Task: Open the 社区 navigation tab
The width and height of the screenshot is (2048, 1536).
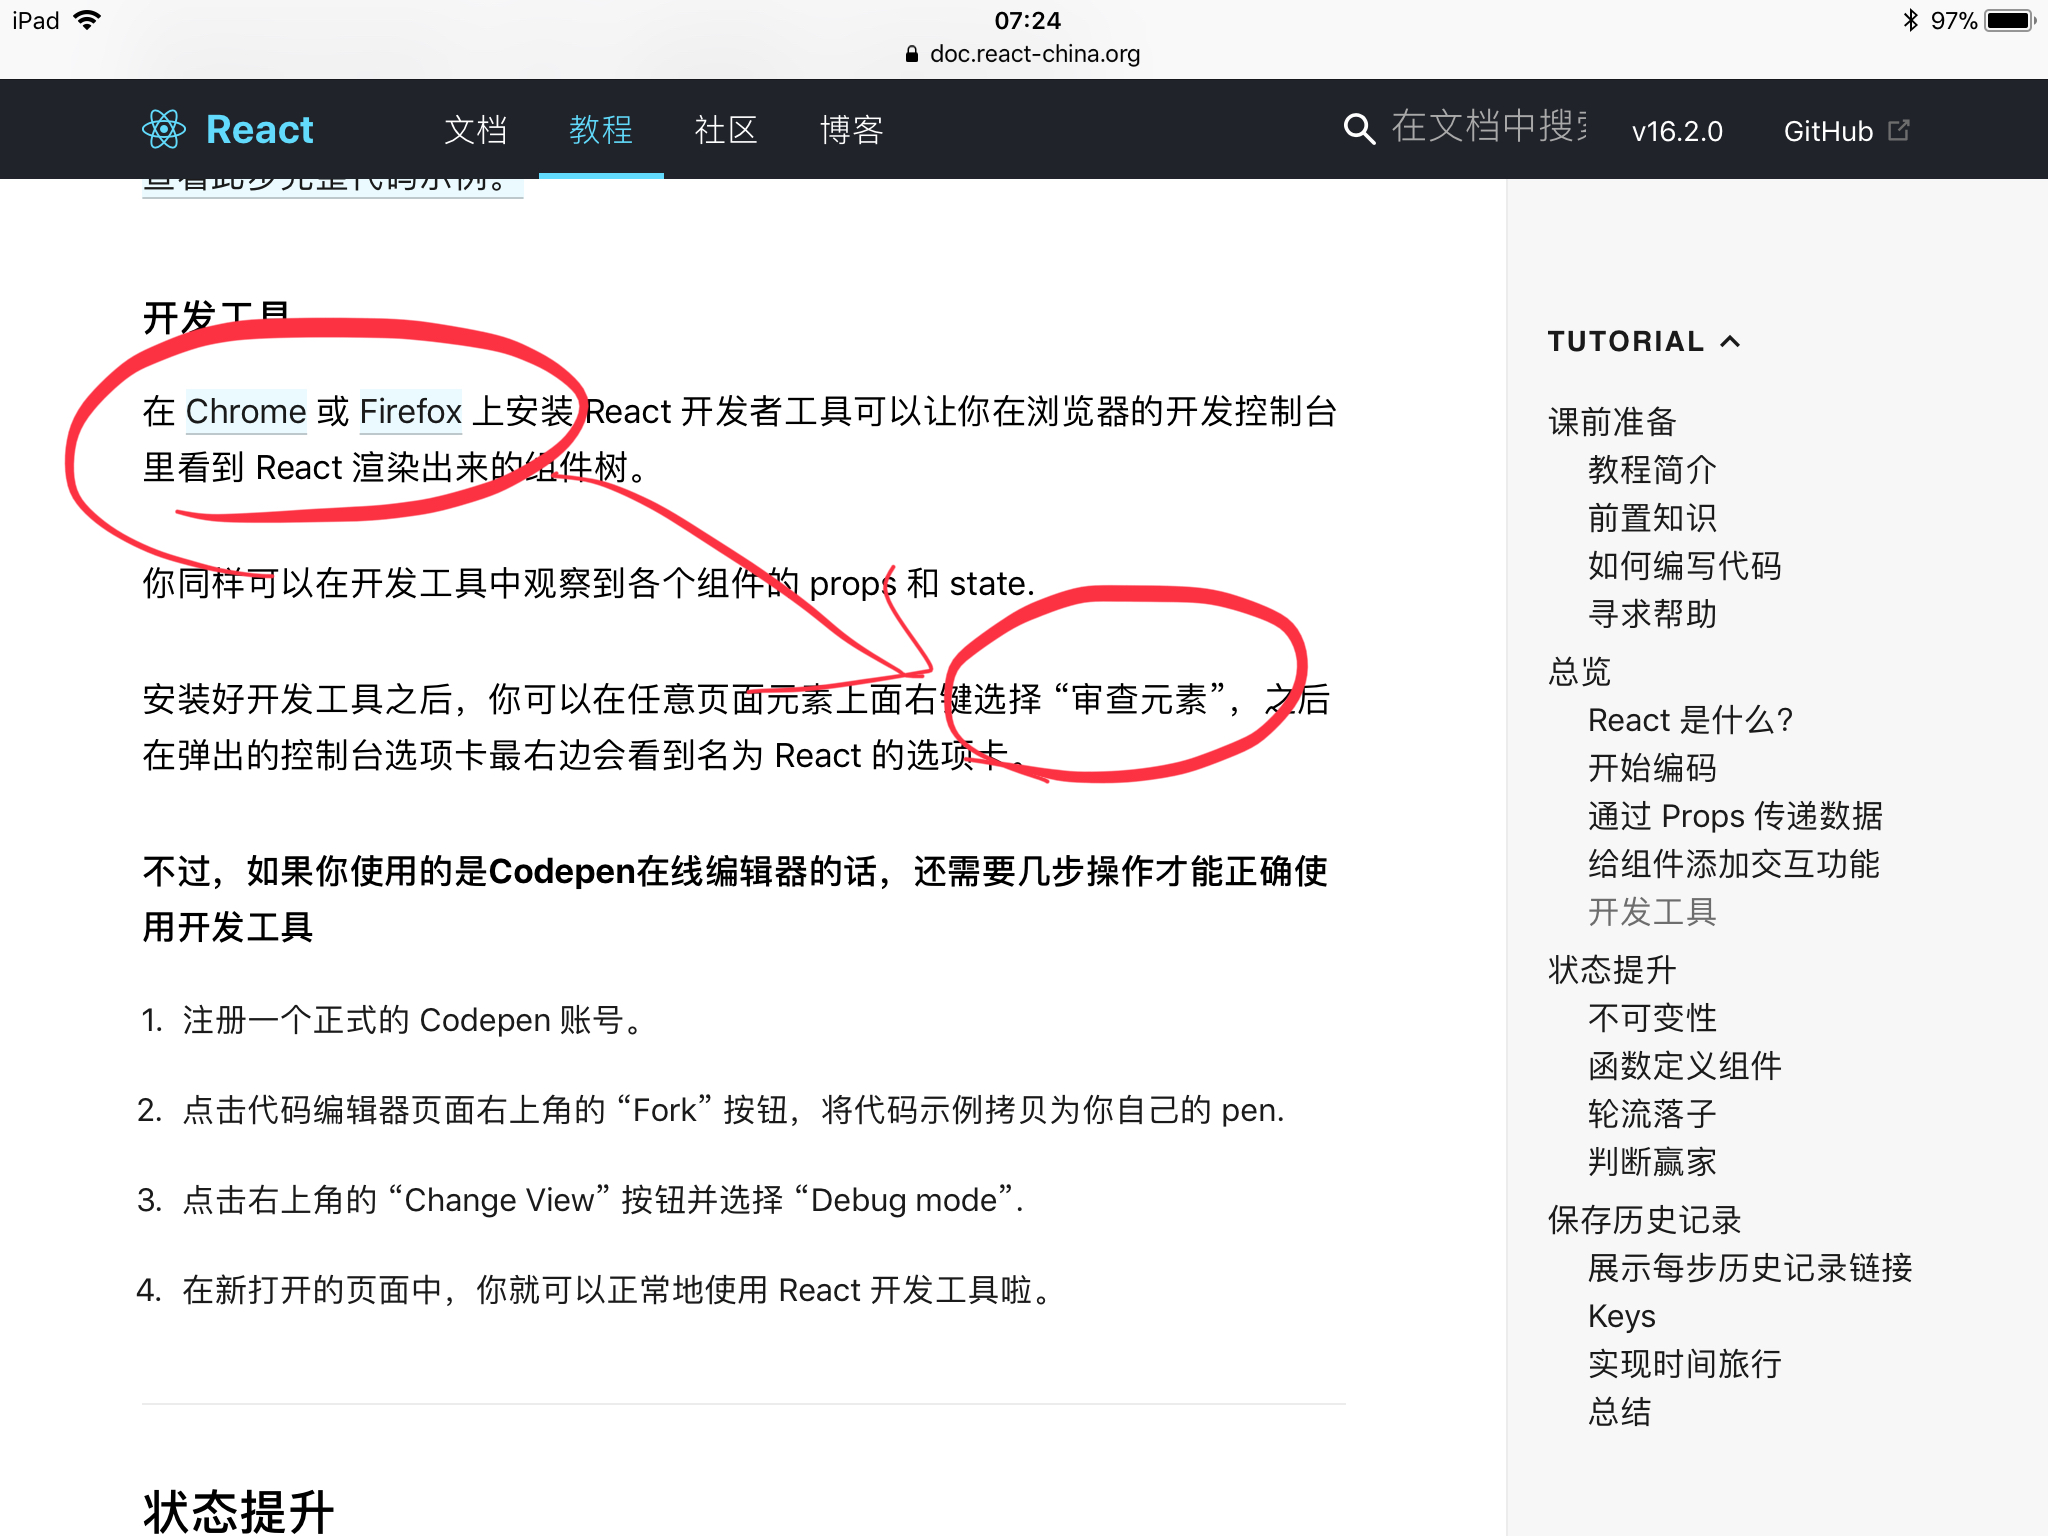Action: (726, 129)
